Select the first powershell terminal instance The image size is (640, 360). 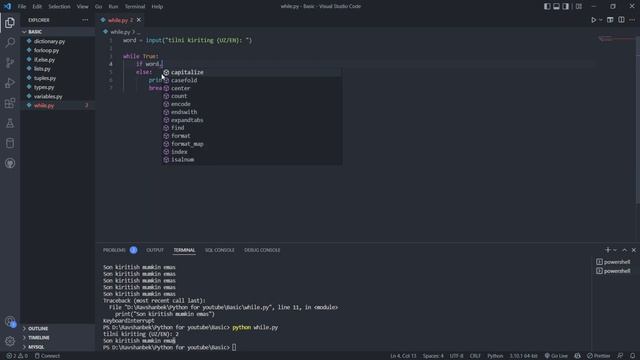(613, 262)
